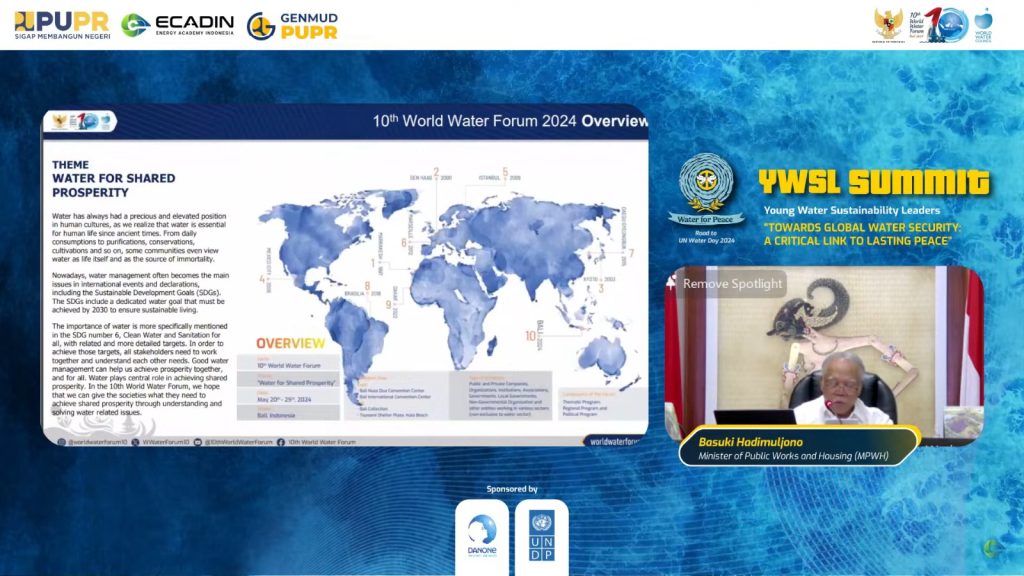Click the ECADIN Energy Academy Indonesia logo

(x=177, y=25)
